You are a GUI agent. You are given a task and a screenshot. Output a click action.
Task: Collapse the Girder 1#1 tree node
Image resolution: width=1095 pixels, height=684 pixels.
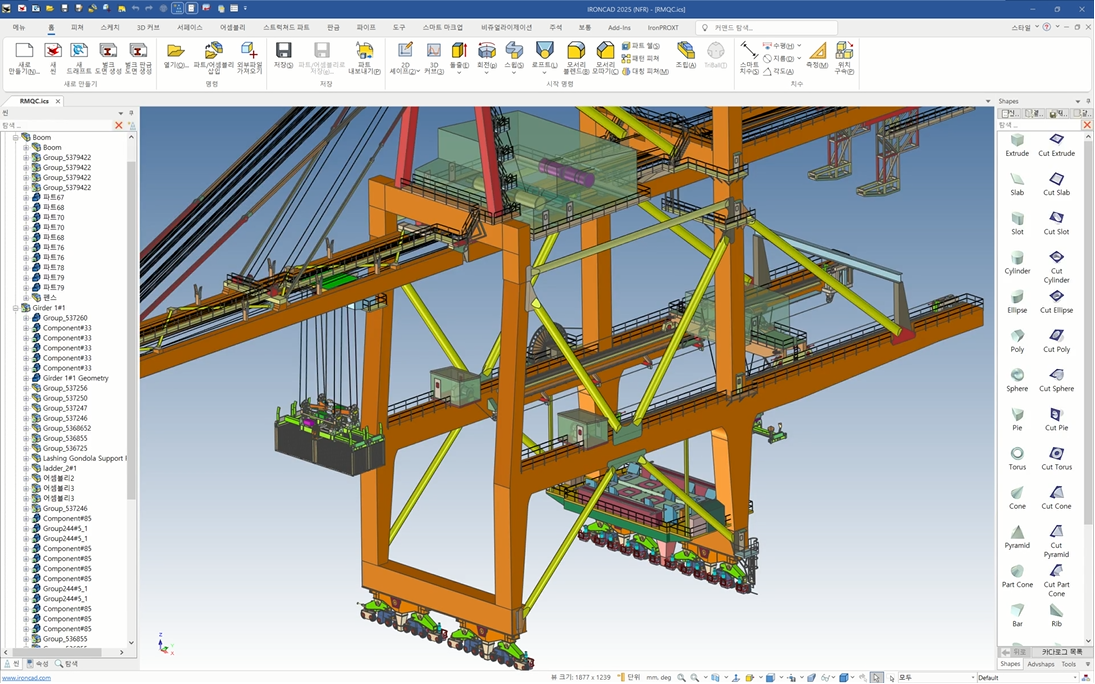pos(16,308)
